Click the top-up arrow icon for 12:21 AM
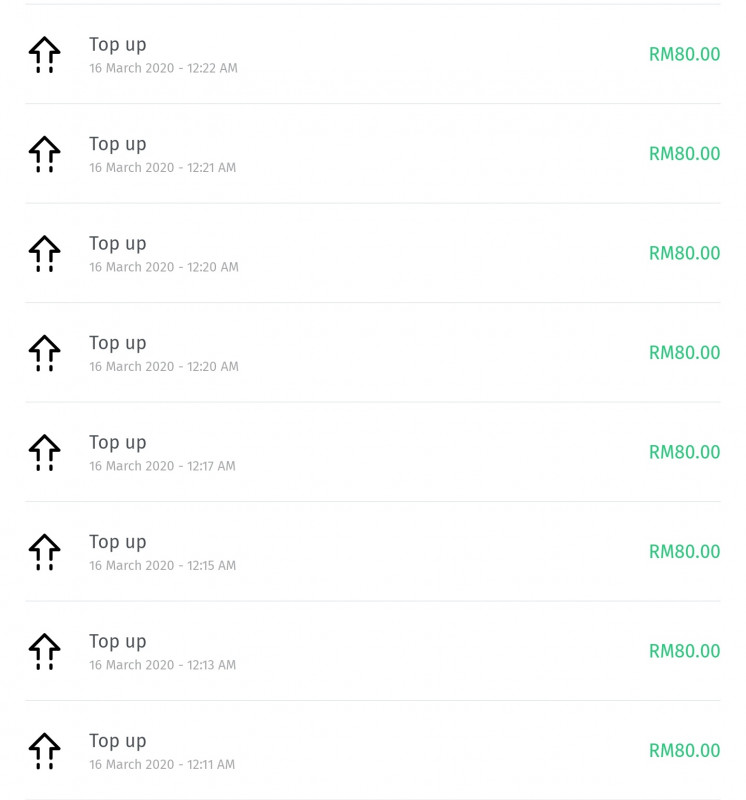The height and width of the screenshot is (800, 746). (x=44, y=154)
